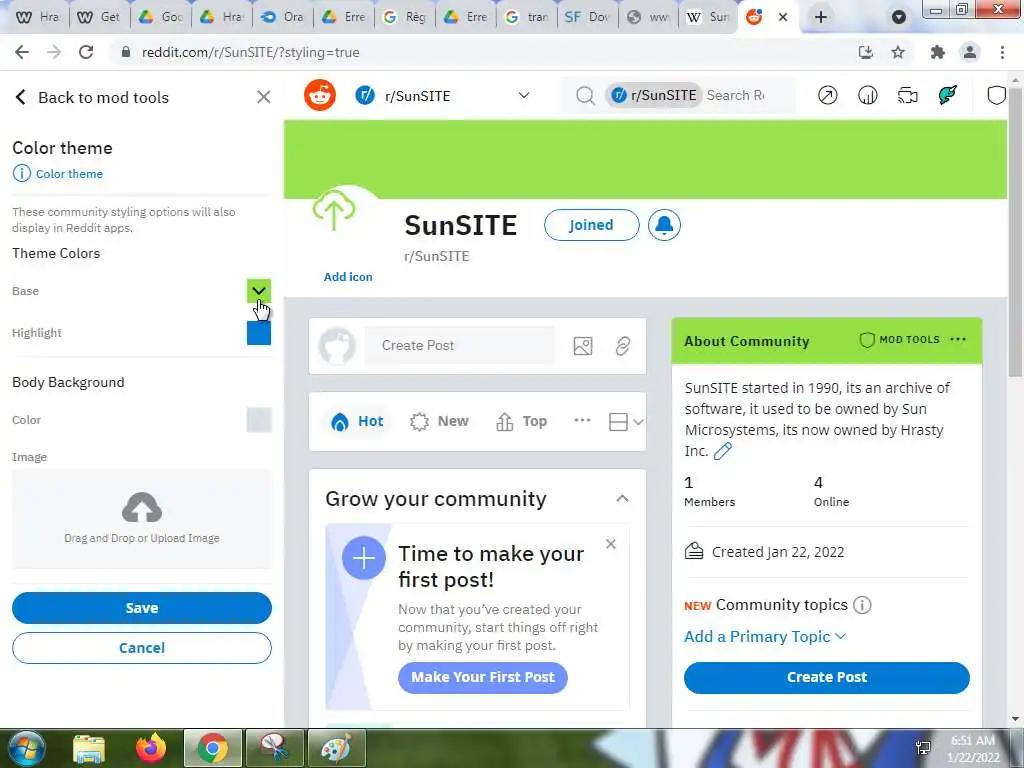Open more sort options ellipsis

[582, 421]
